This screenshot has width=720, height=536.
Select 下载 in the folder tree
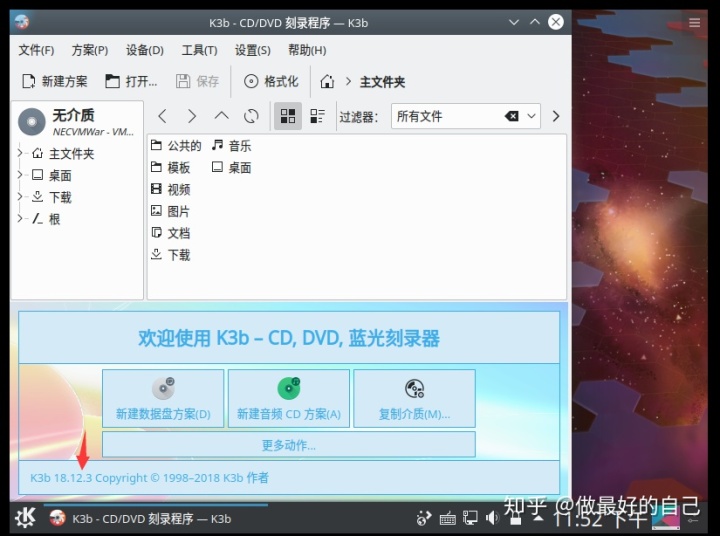click(51, 197)
